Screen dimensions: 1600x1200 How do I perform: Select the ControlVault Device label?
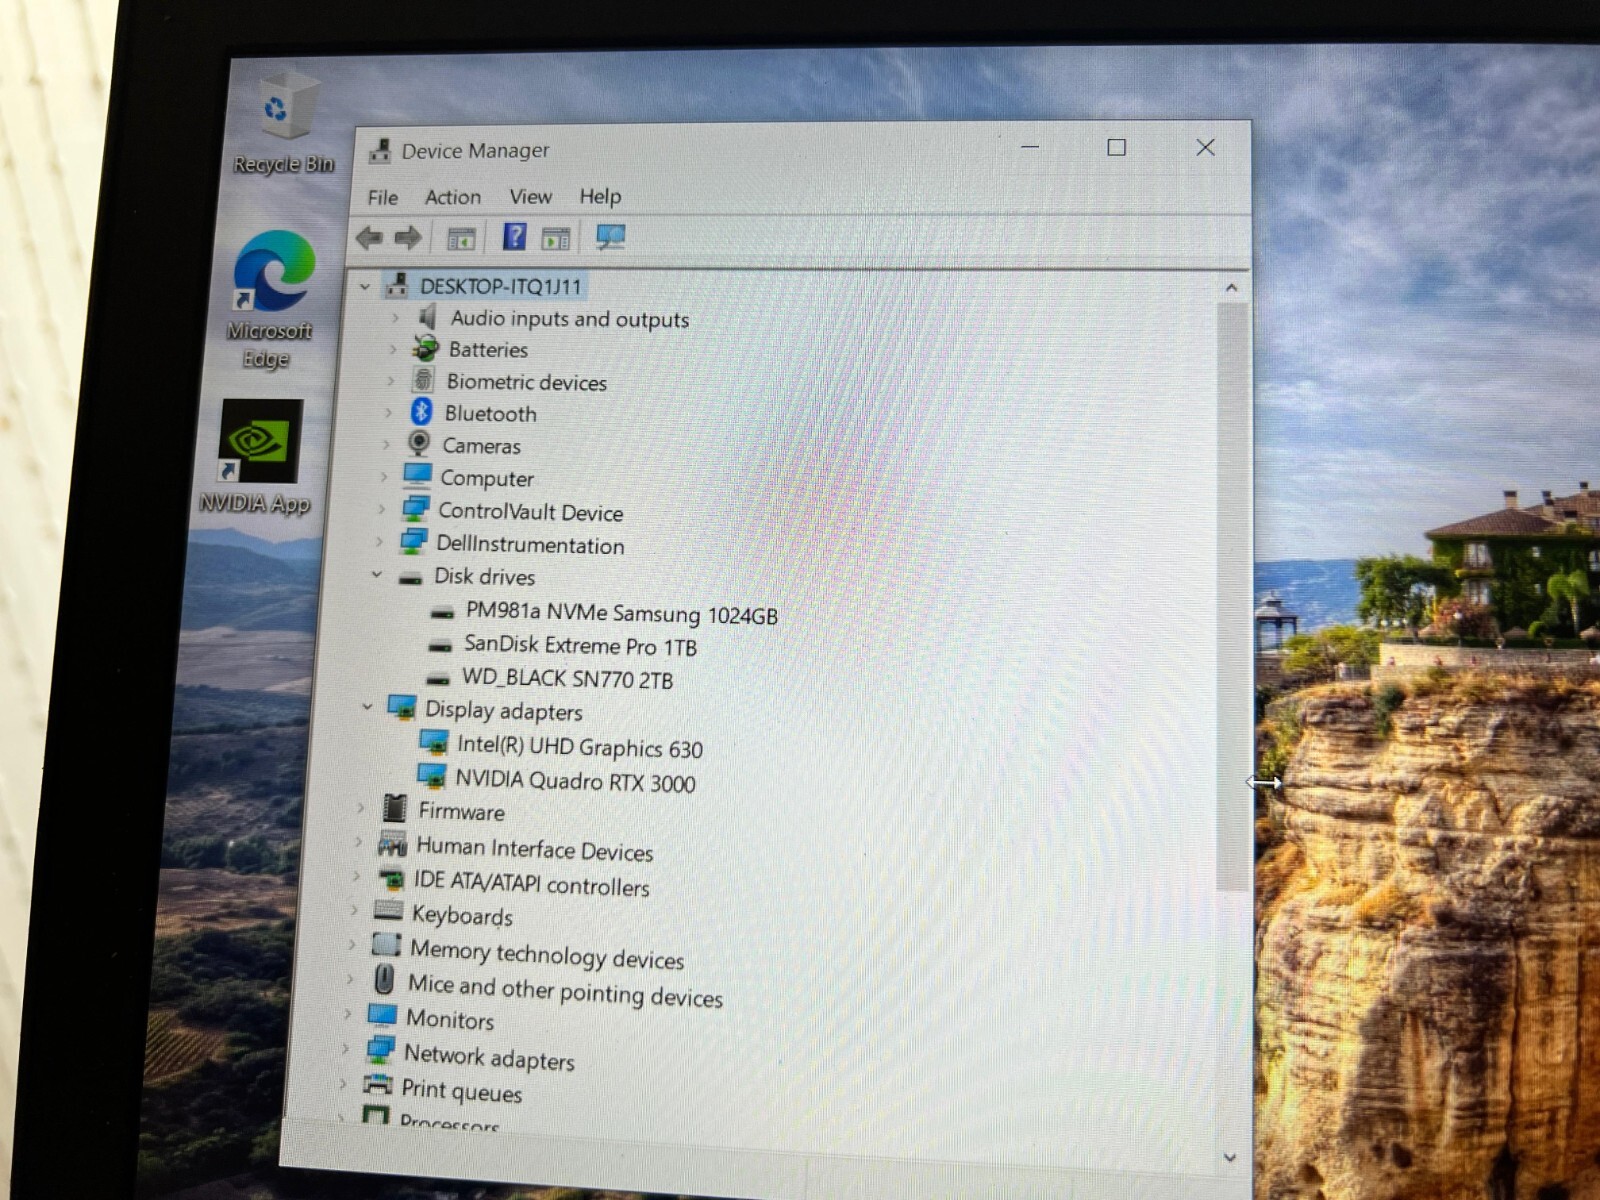click(x=530, y=512)
